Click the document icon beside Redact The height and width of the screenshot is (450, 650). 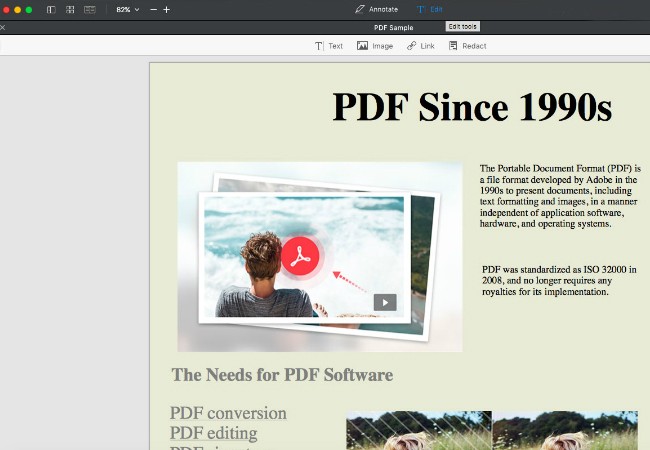453,46
